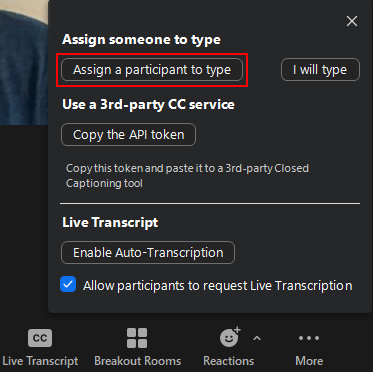The width and height of the screenshot is (373, 372).
Task: Open the More three-dots icon
Action: tap(309, 338)
